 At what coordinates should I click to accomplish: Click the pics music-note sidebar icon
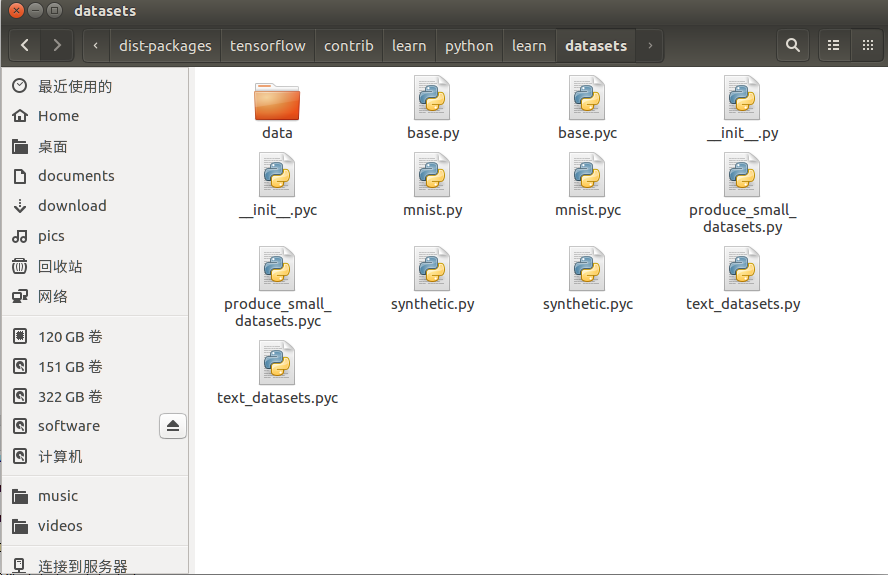[20, 236]
